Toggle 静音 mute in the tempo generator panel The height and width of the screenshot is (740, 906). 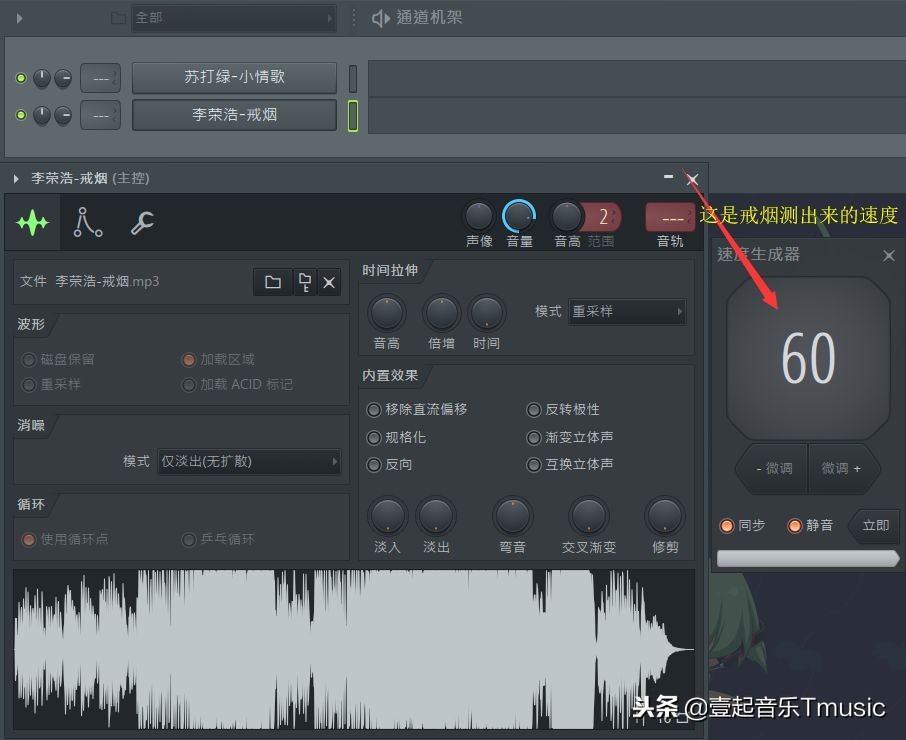click(795, 525)
